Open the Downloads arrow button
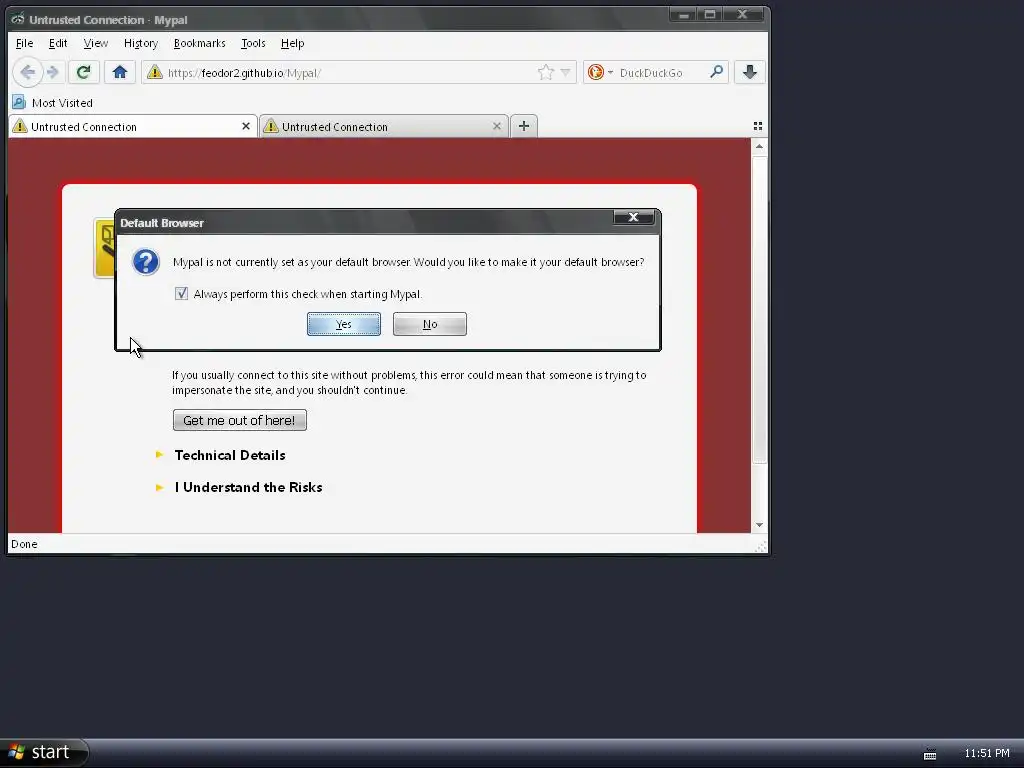 [750, 72]
